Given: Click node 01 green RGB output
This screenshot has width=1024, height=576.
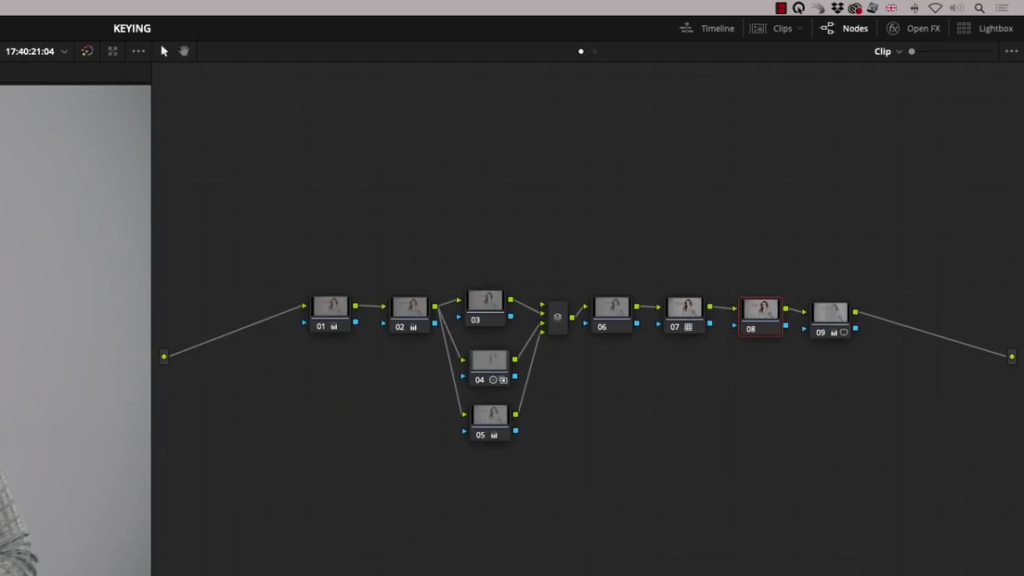Looking at the screenshot, I should [x=355, y=306].
